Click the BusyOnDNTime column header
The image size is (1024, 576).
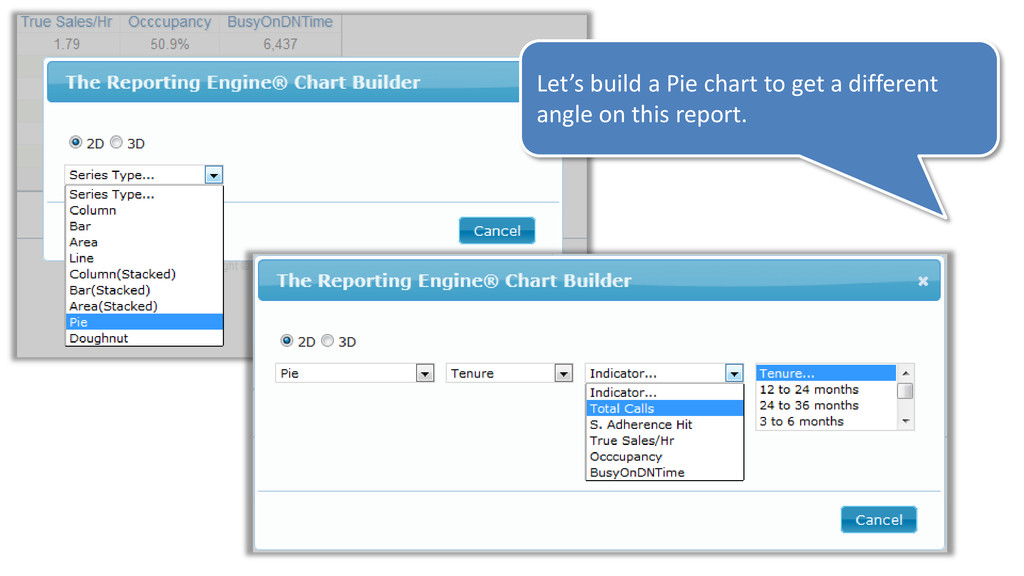(x=280, y=22)
